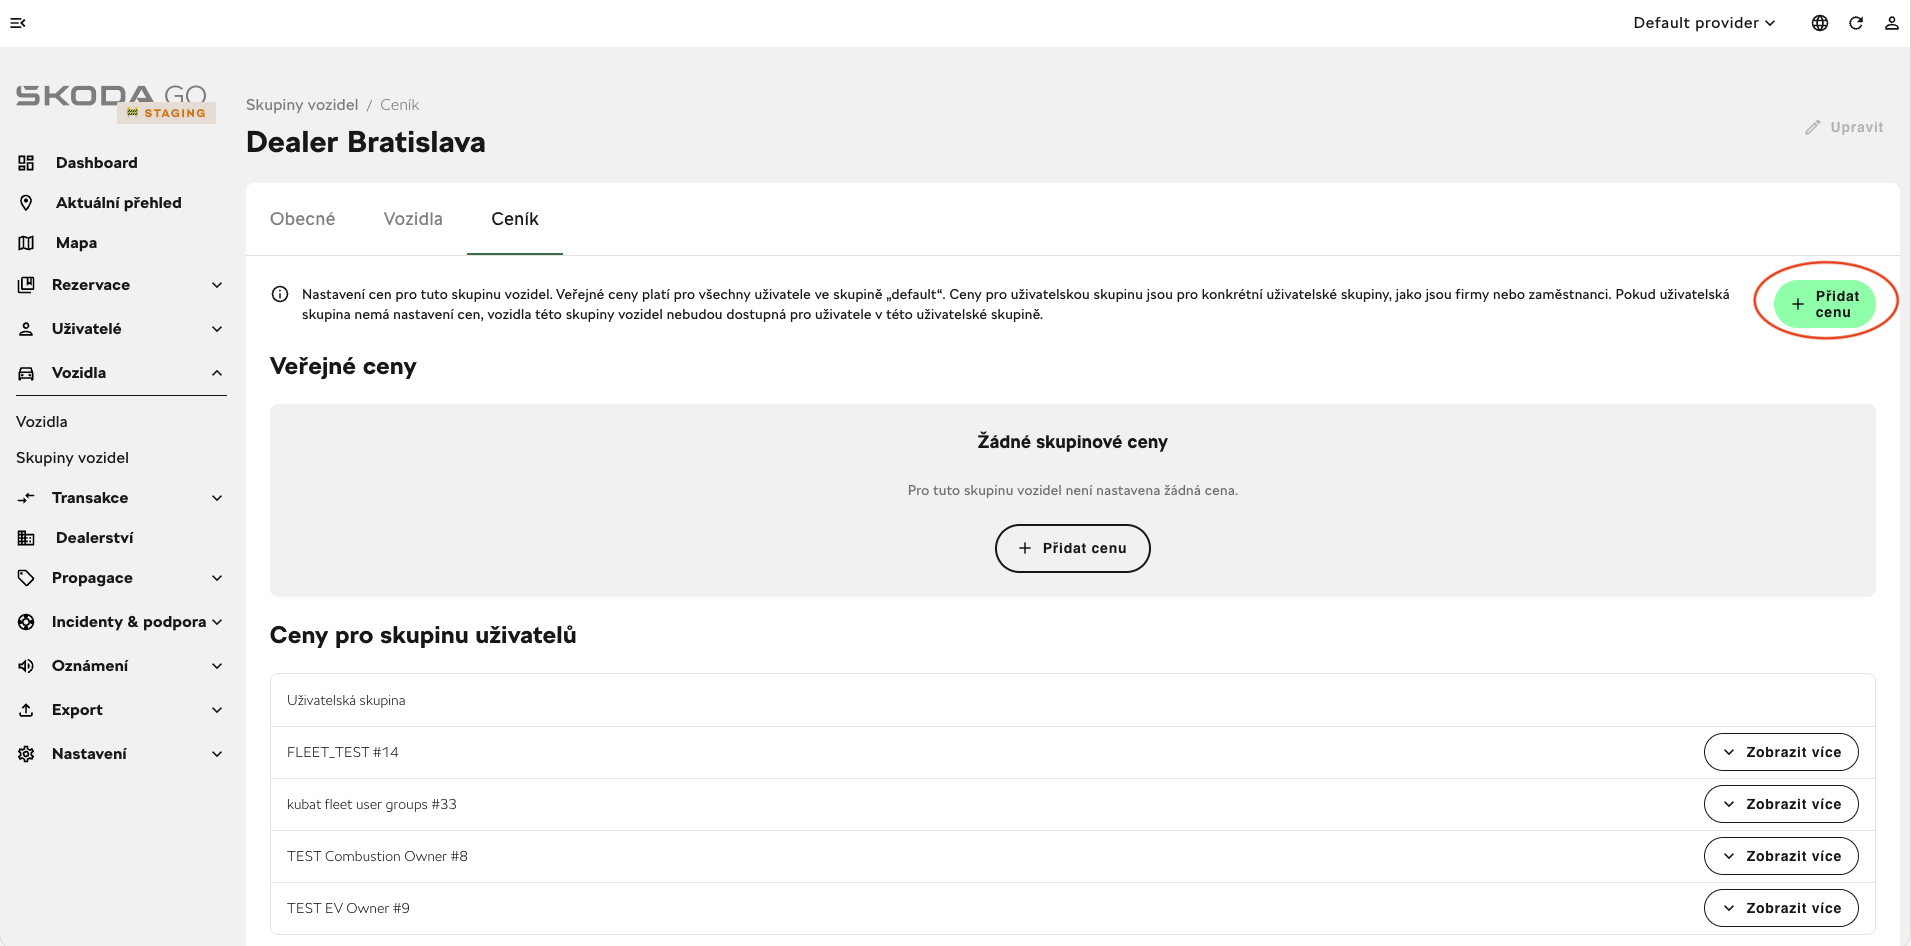Open the language globe icon
Viewport: 1911px width, 946px height.
tap(1820, 23)
